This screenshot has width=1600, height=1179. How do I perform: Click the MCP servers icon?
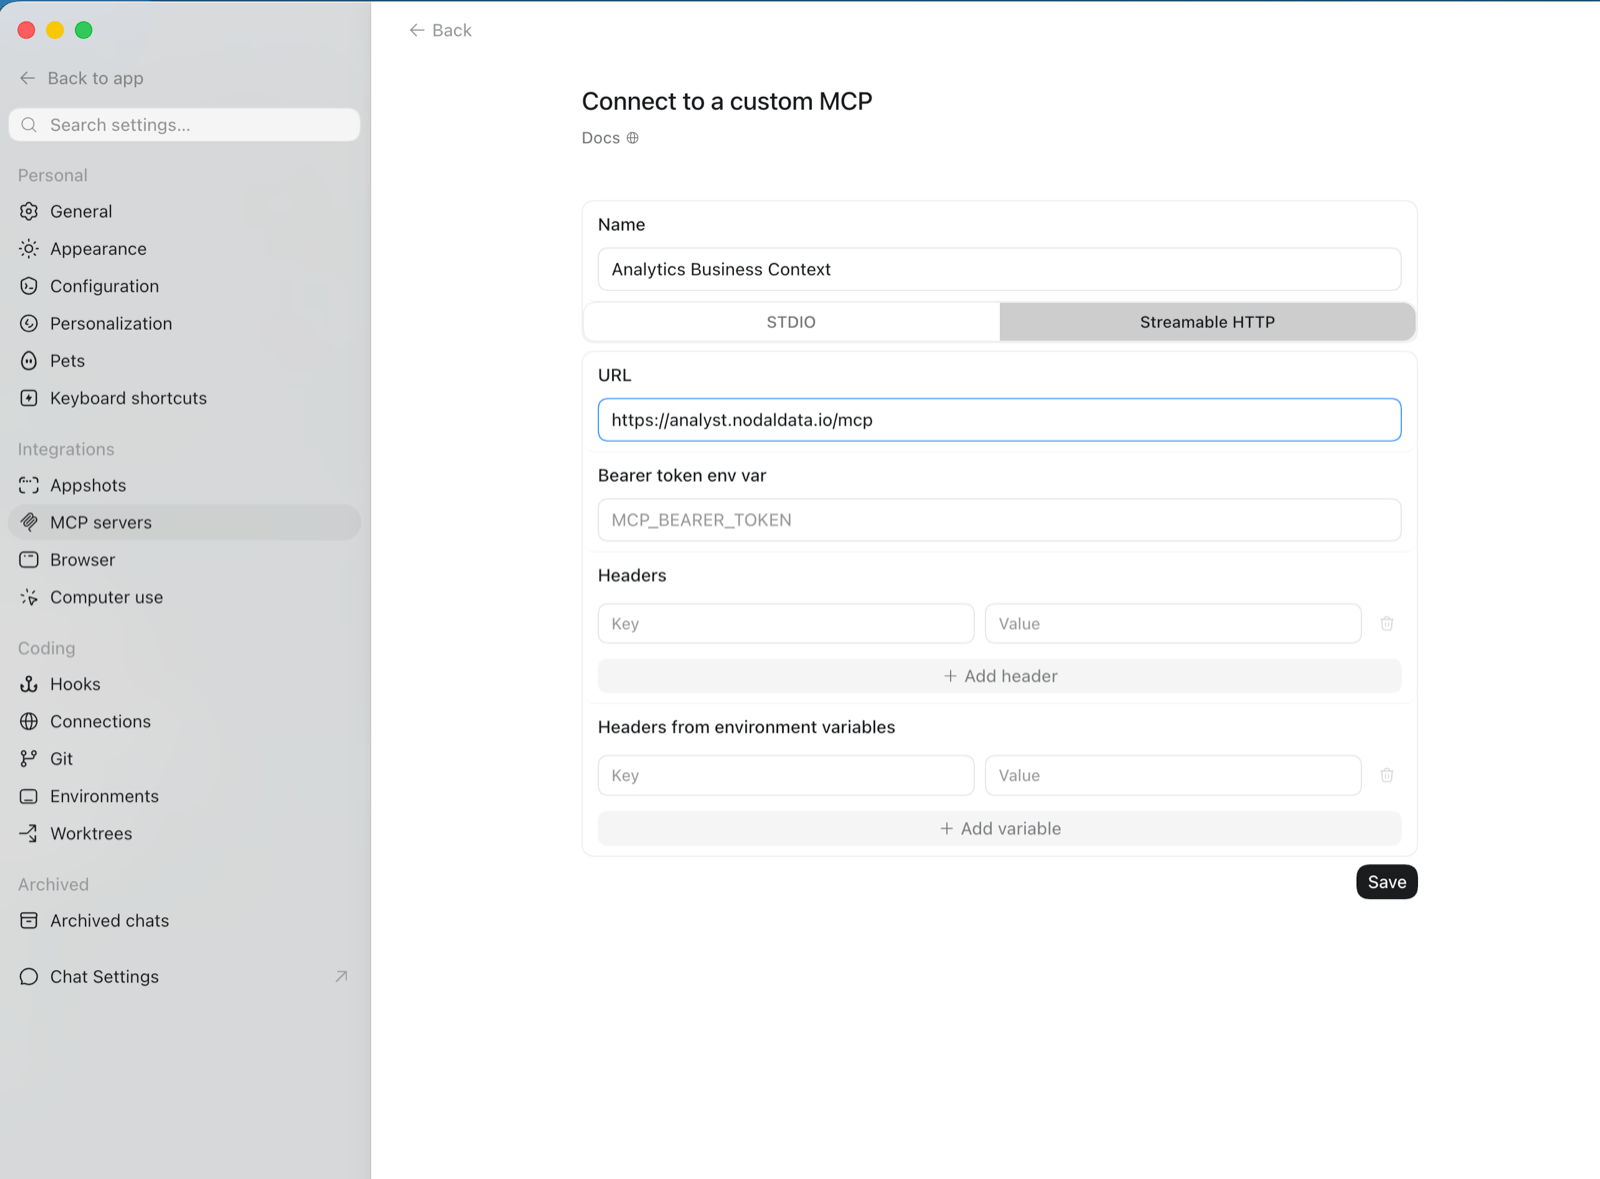[x=29, y=522]
